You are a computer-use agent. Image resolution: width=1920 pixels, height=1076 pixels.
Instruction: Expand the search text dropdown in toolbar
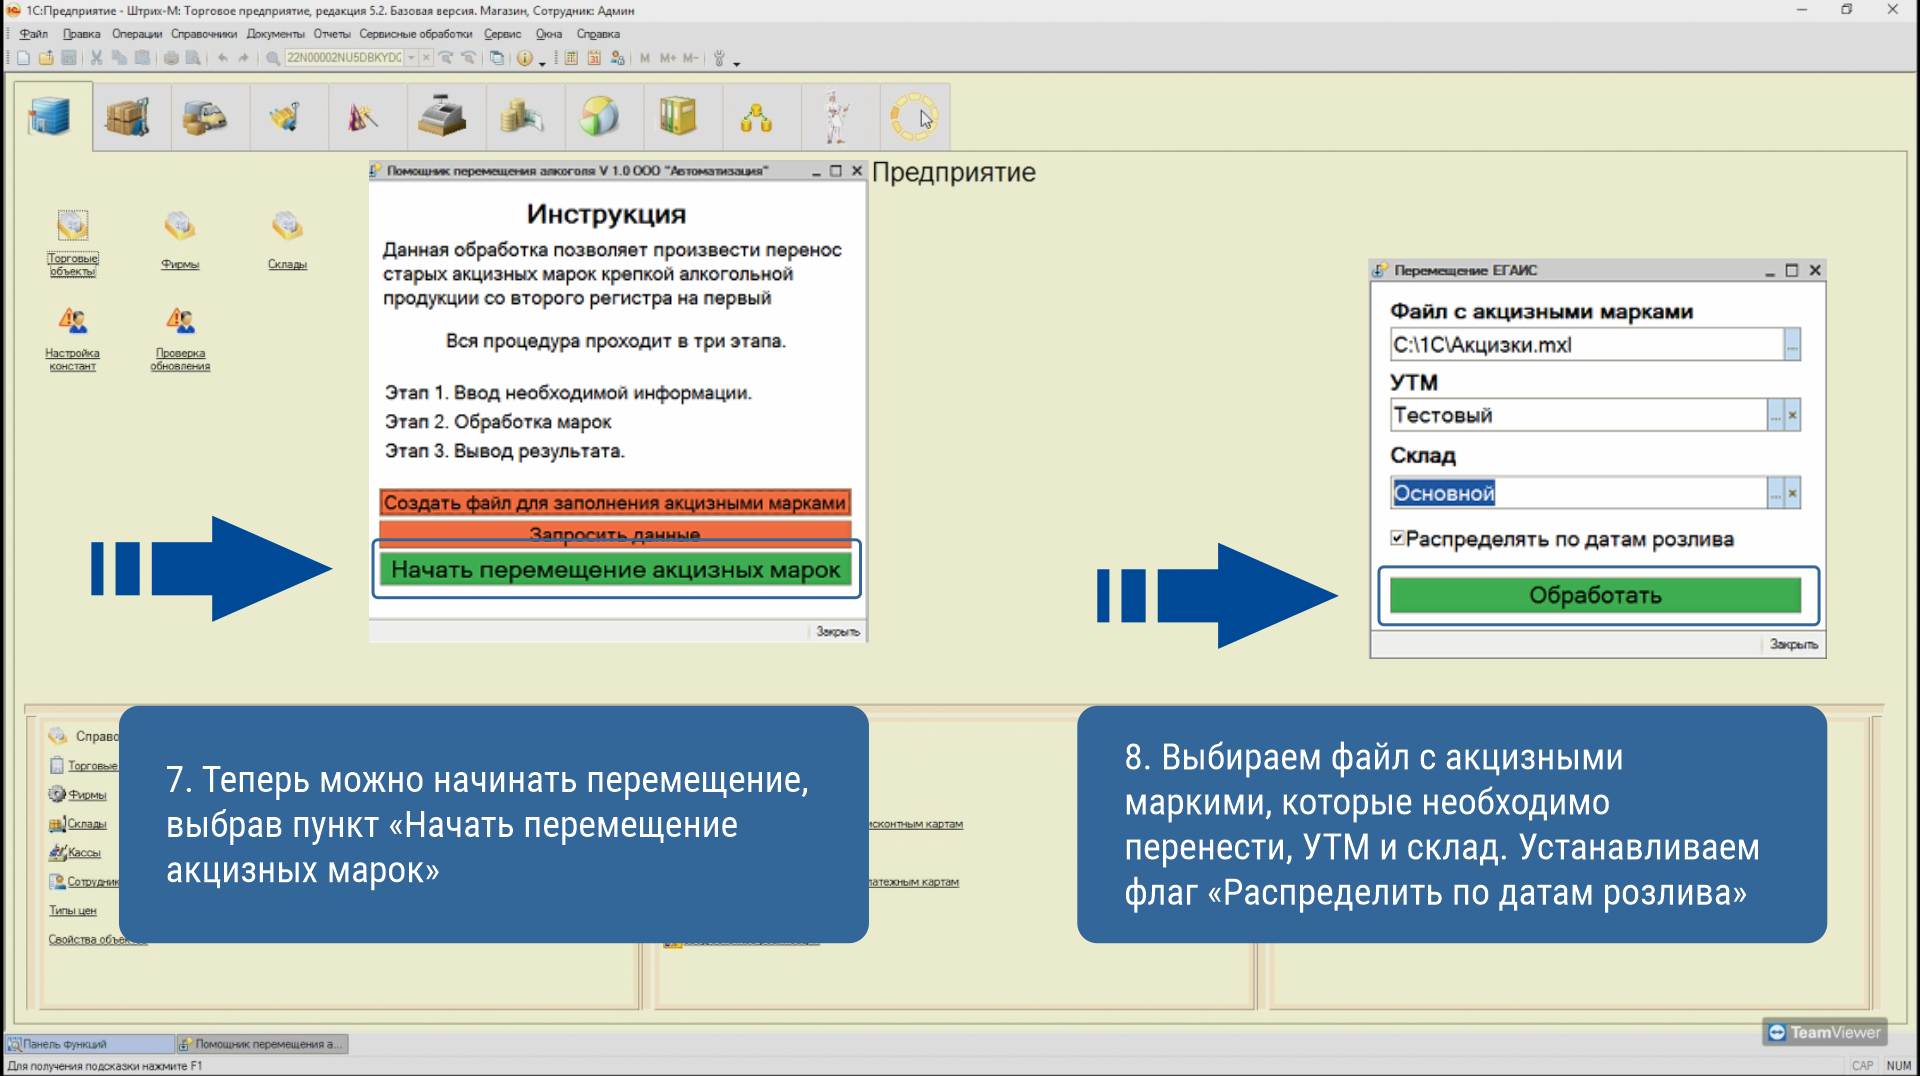(x=411, y=58)
